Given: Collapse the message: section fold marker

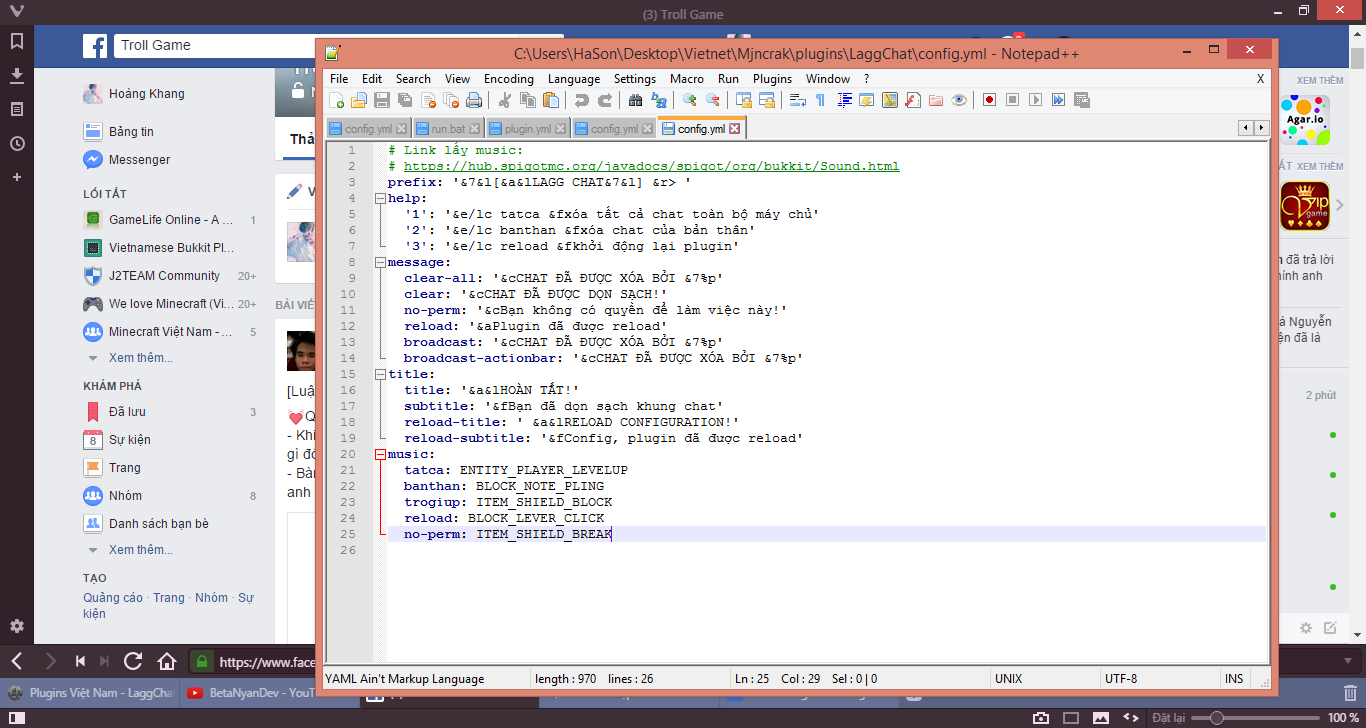Looking at the screenshot, I should 380,263.
